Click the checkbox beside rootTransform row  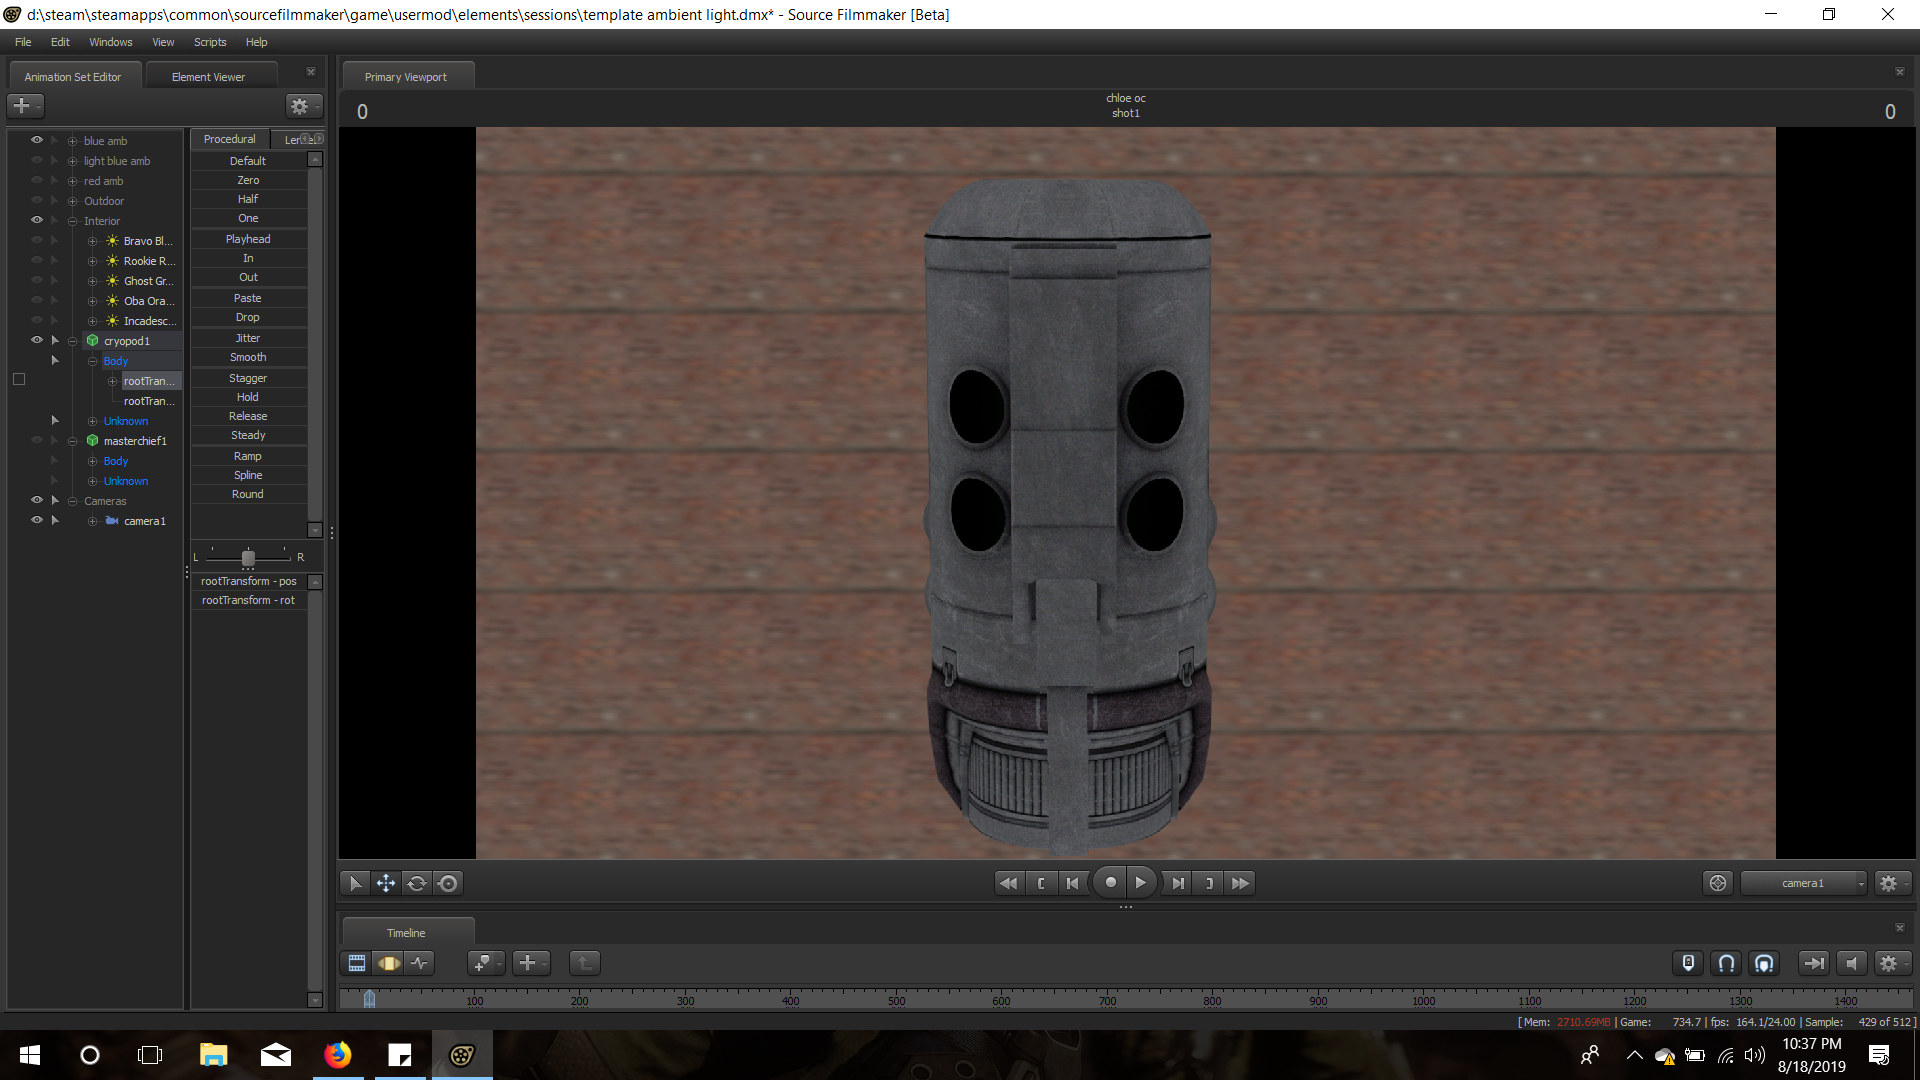(x=19, y=380)
